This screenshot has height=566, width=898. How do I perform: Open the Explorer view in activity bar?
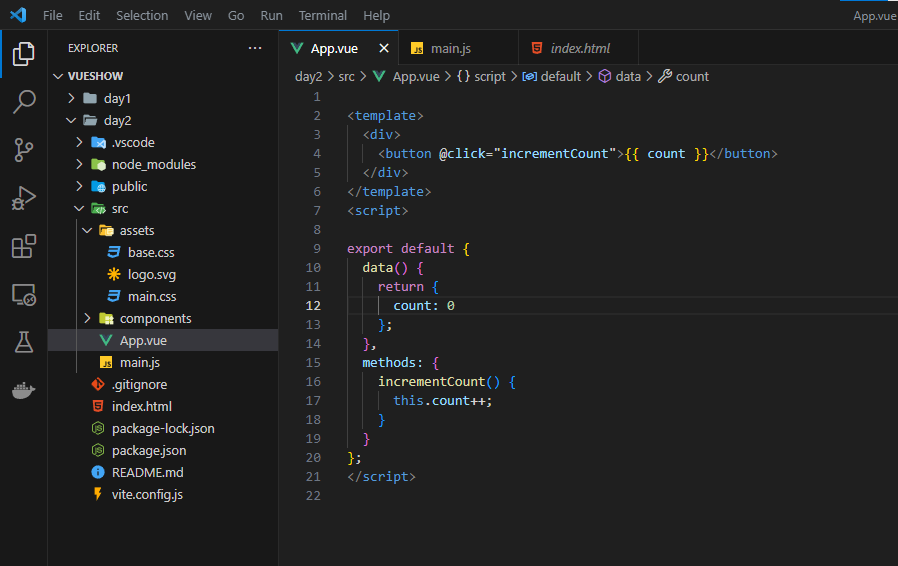coord(23,54)
